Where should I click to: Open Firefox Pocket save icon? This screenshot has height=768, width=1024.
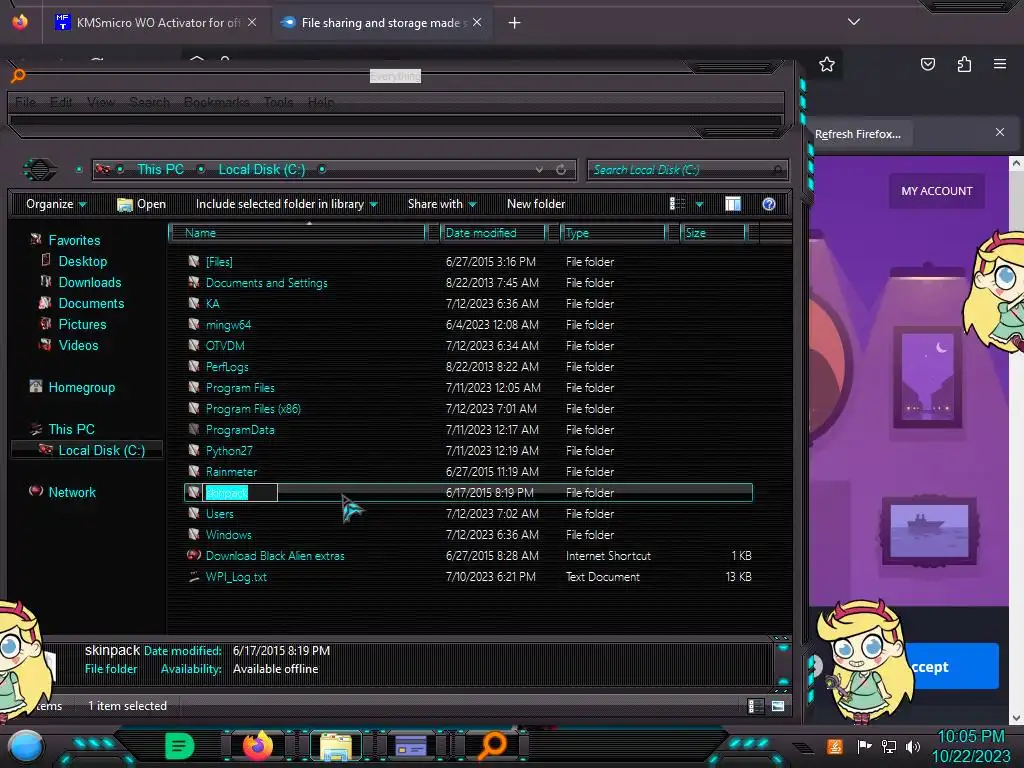click(x=928, y=64)
